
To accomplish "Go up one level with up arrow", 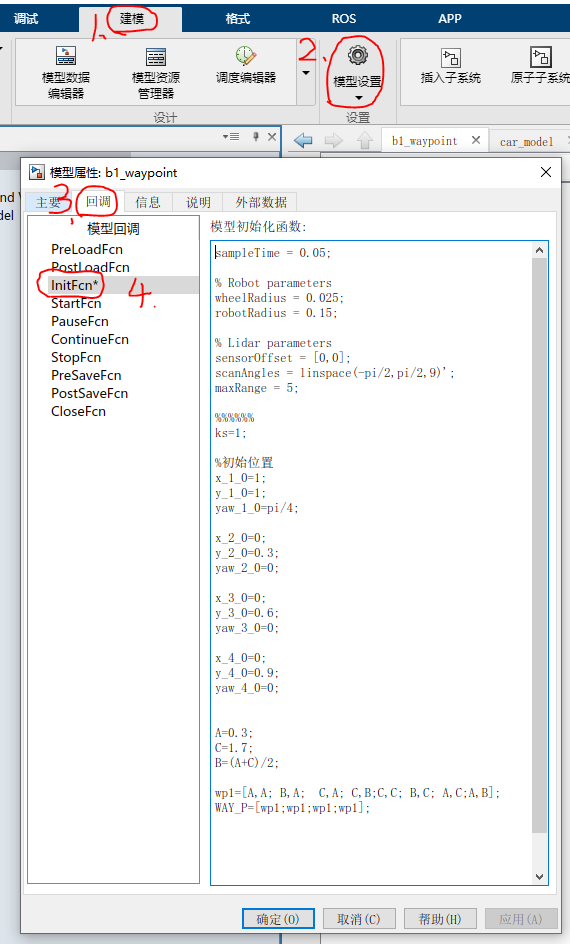I will [x=365, y=141].
